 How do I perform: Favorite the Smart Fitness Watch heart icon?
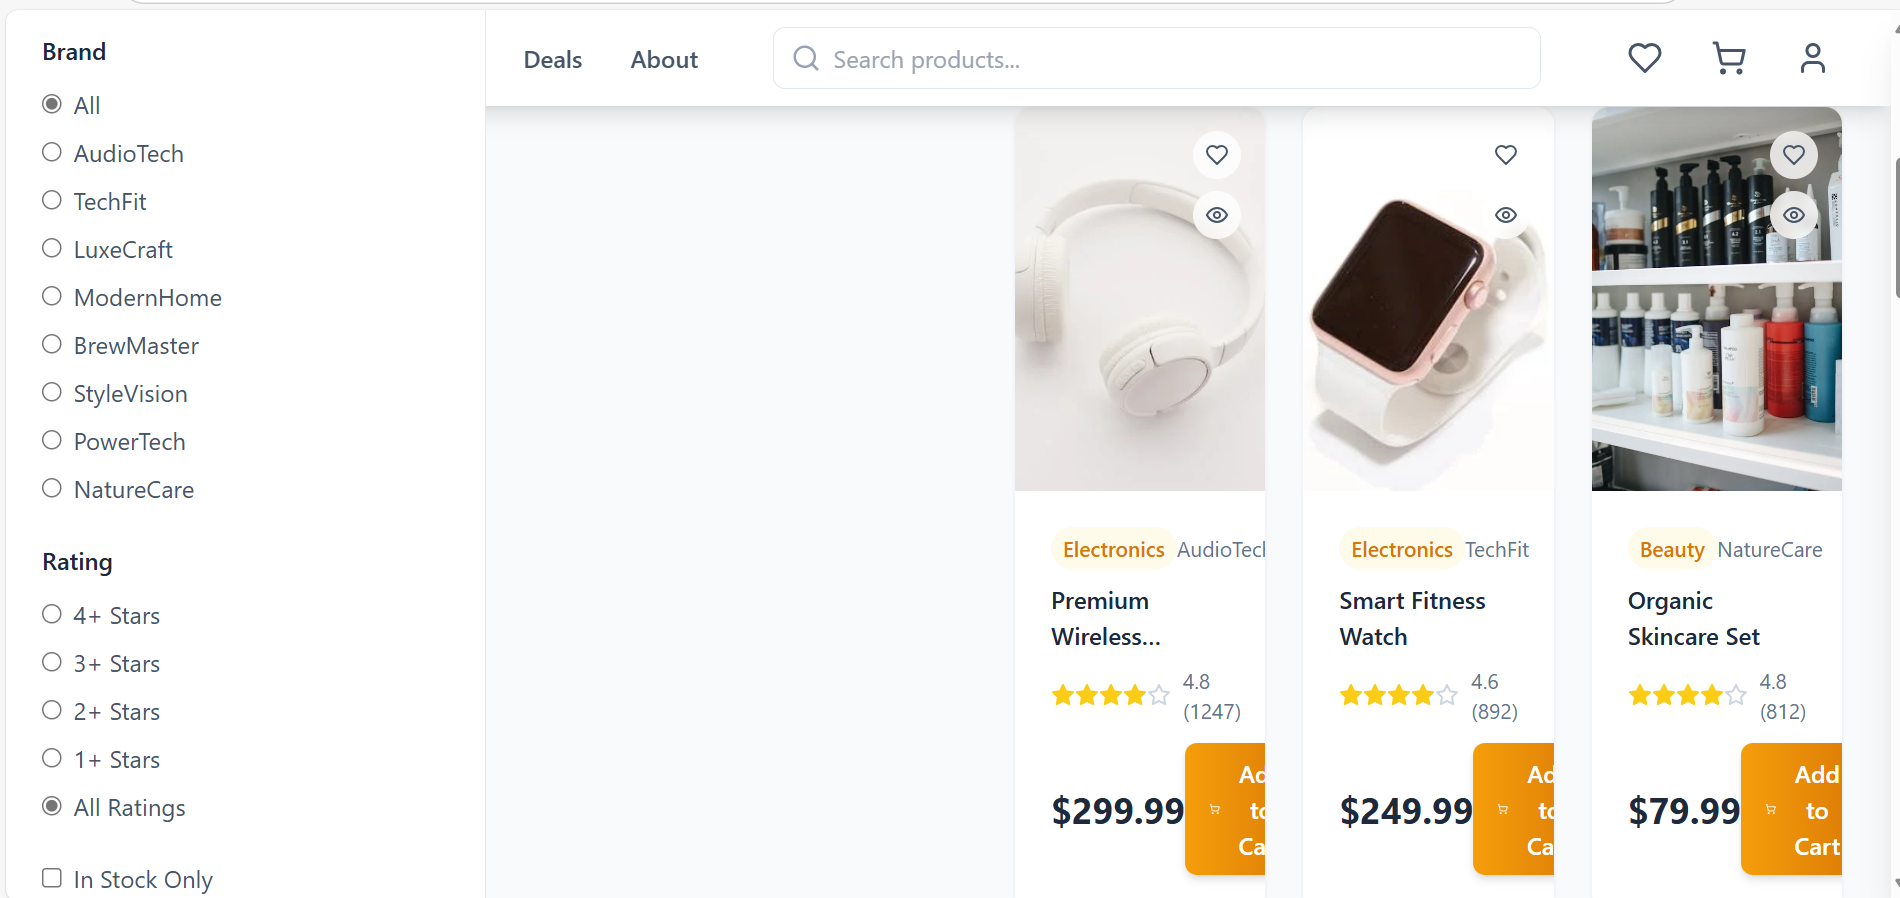pos(1505,155)
